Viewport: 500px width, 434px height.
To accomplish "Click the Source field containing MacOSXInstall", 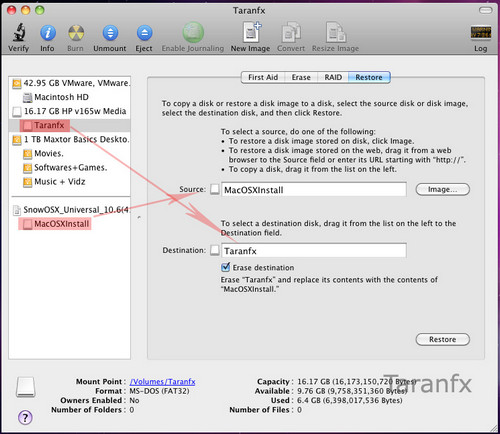I will [x=314, y=190].
